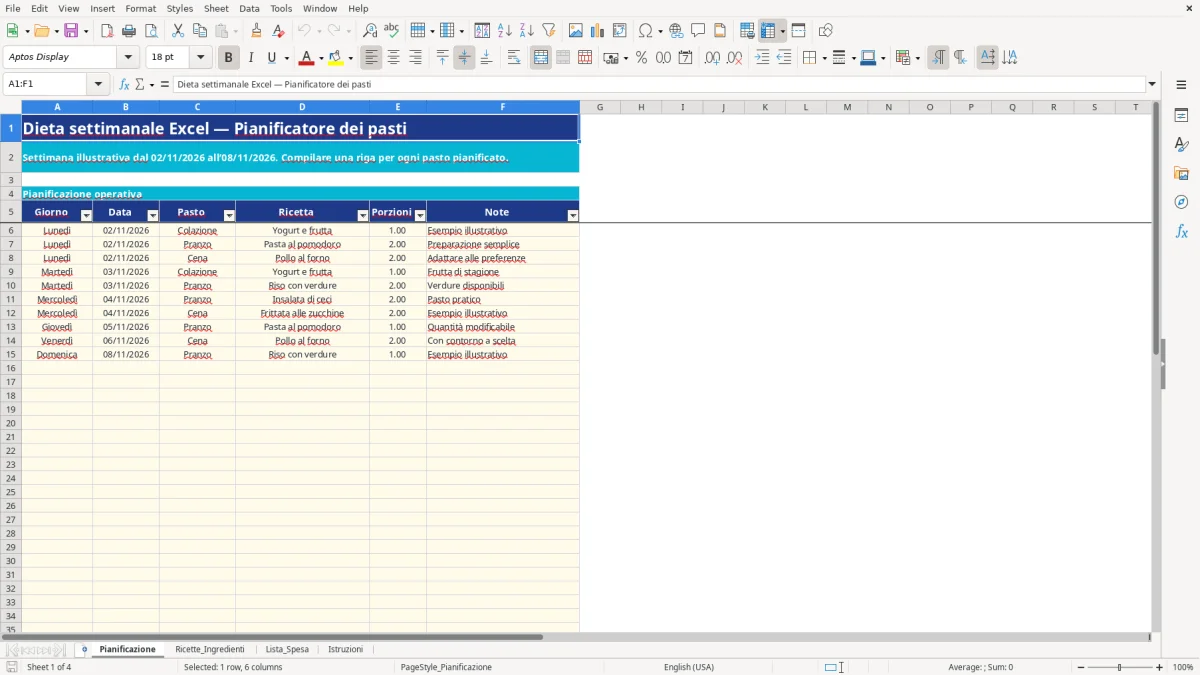1200x675 pixels.
Task: Insert an image
Action: tap(576, 31)
